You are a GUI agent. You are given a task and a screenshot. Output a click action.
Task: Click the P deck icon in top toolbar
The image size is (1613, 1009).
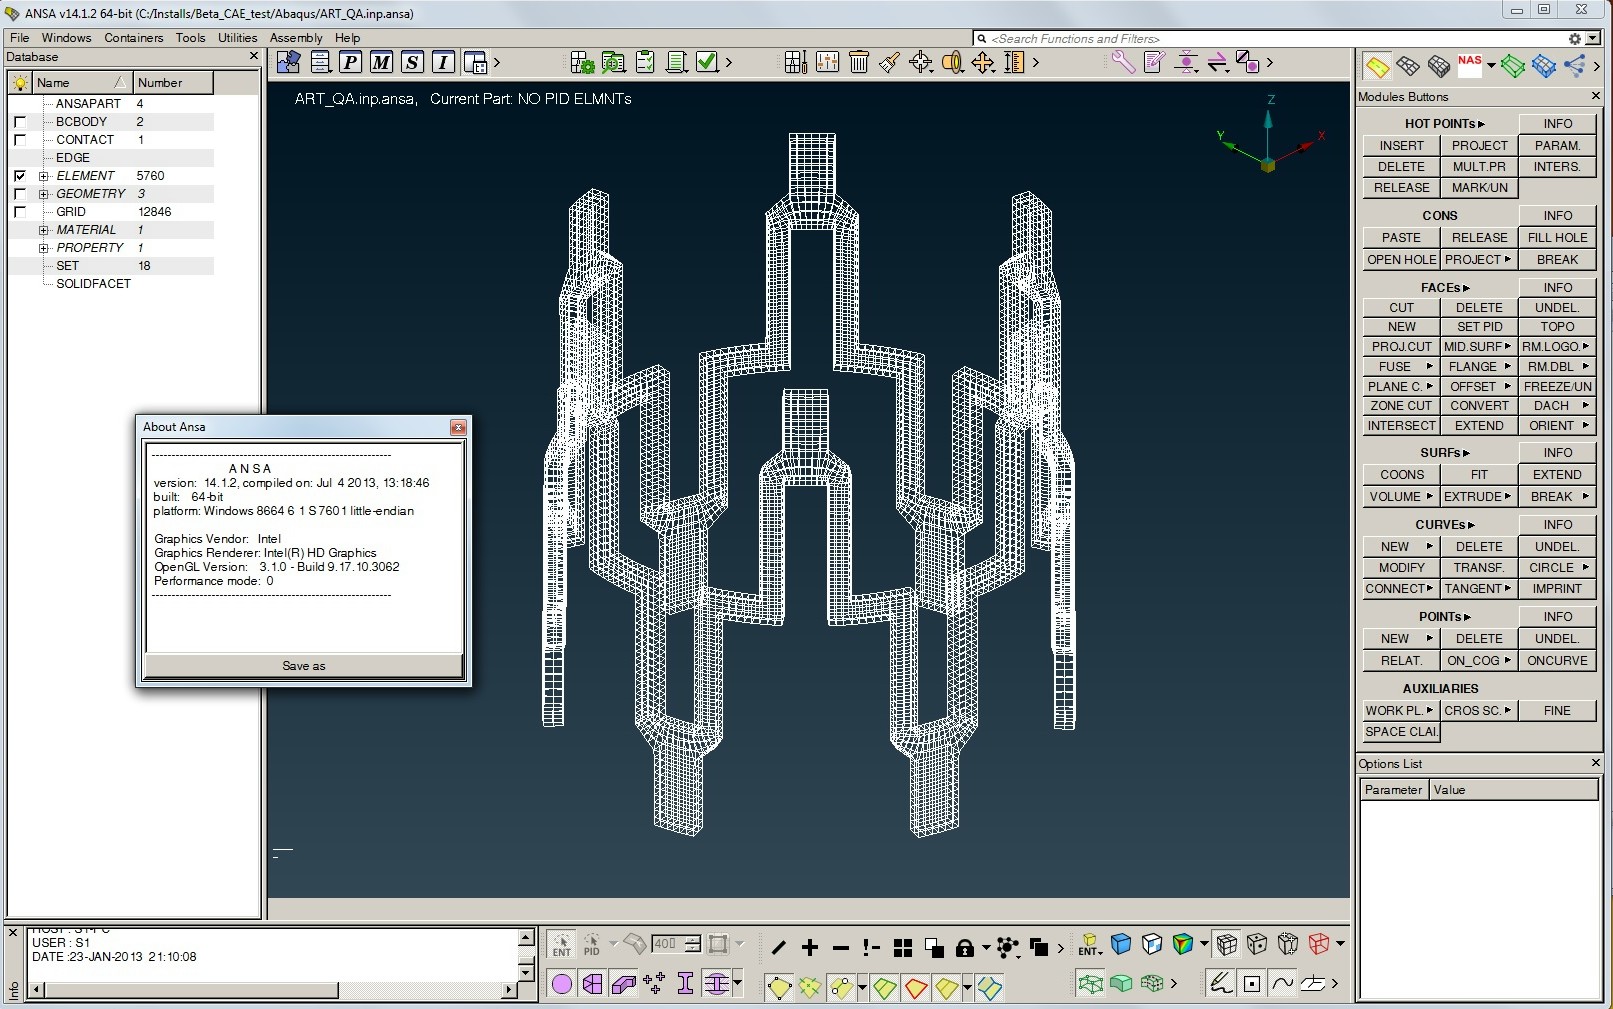pos(350,62)
